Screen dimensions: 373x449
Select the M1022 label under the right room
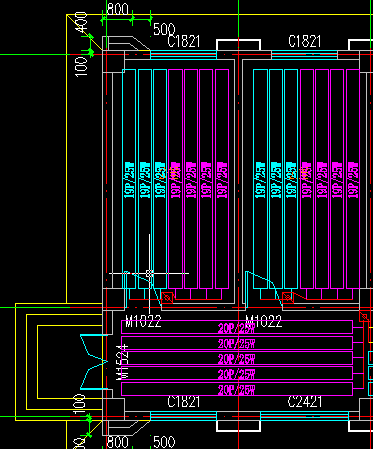click(x=264, y=322)
